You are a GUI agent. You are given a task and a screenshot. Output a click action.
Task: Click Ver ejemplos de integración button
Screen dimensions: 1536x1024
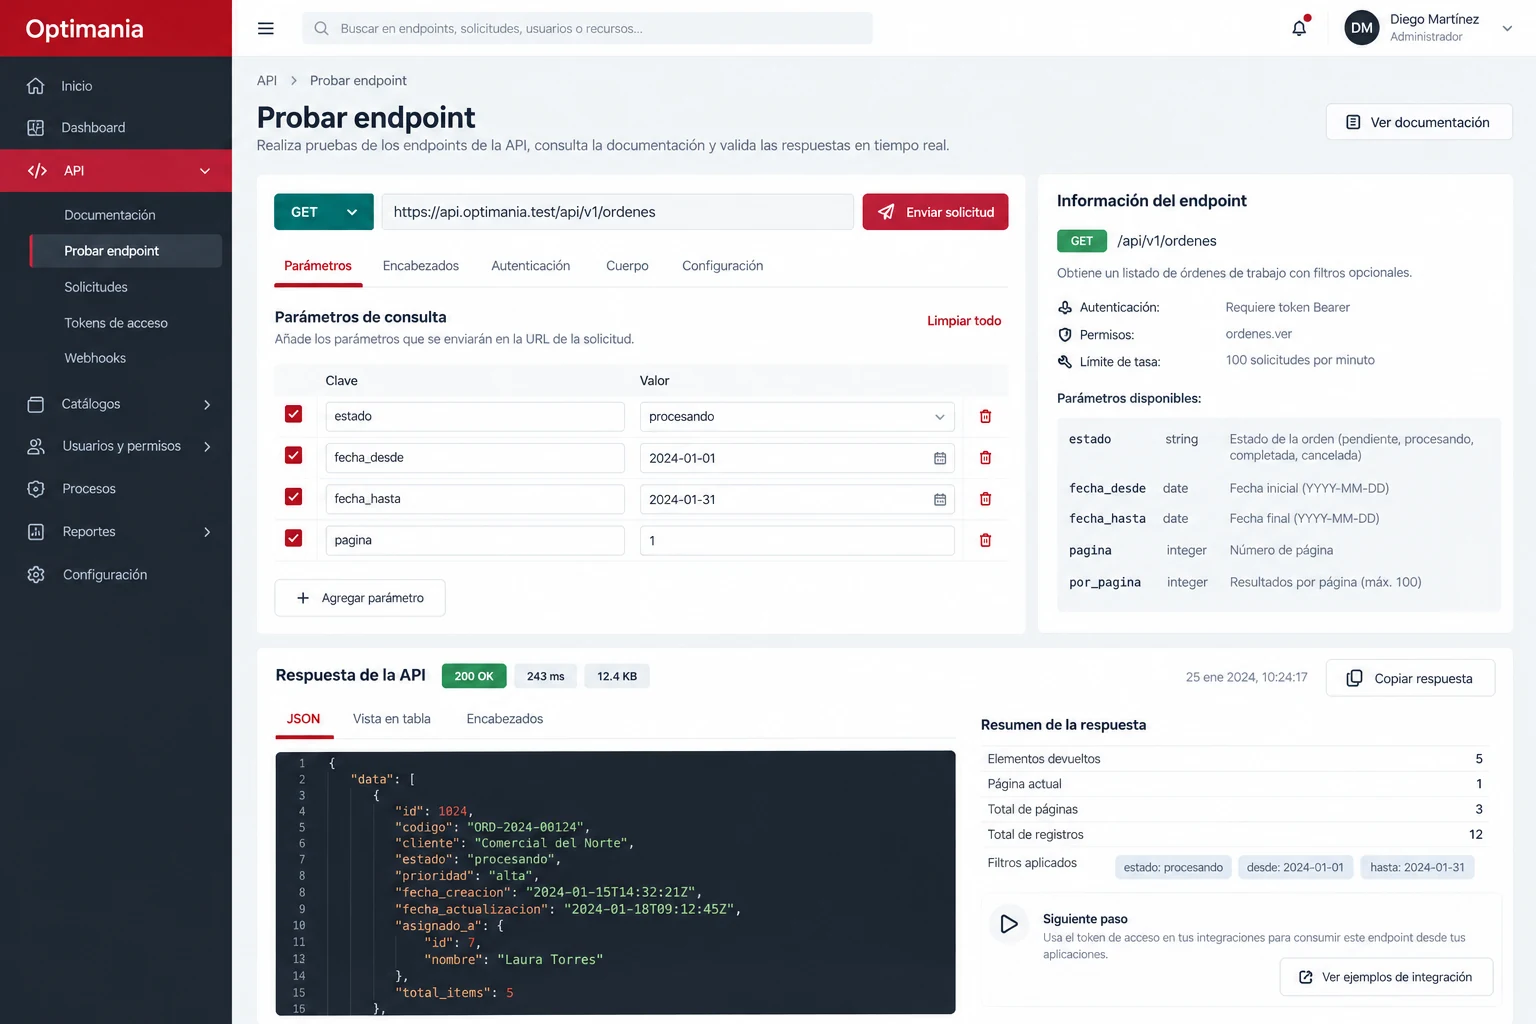1386,977
